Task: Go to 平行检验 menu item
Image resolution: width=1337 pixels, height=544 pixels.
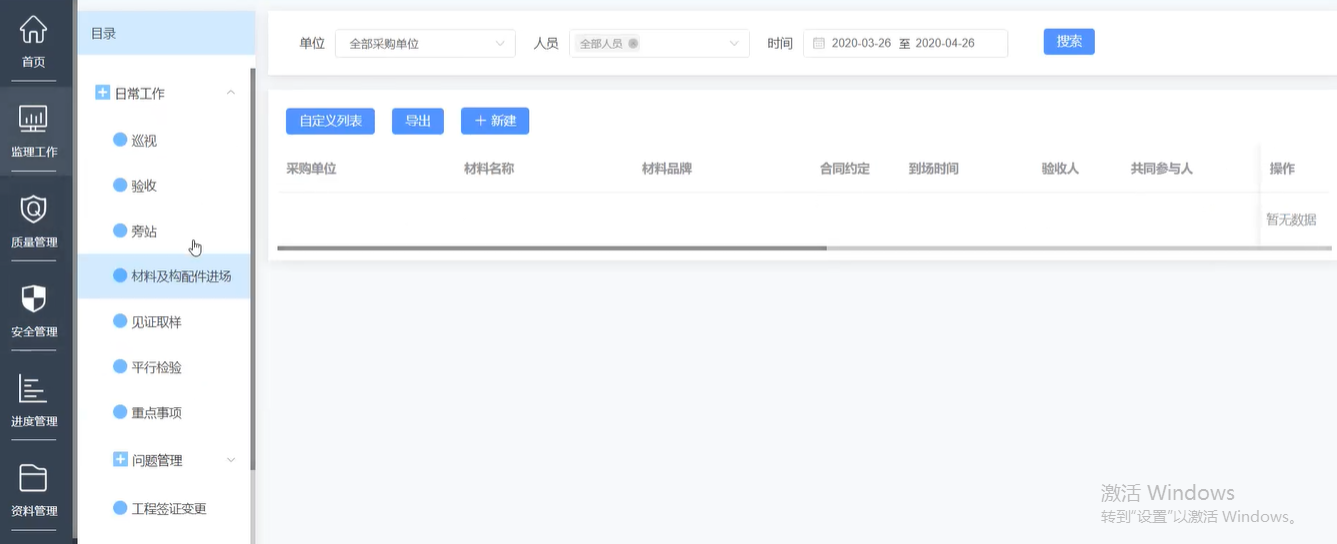Action: 156,367
